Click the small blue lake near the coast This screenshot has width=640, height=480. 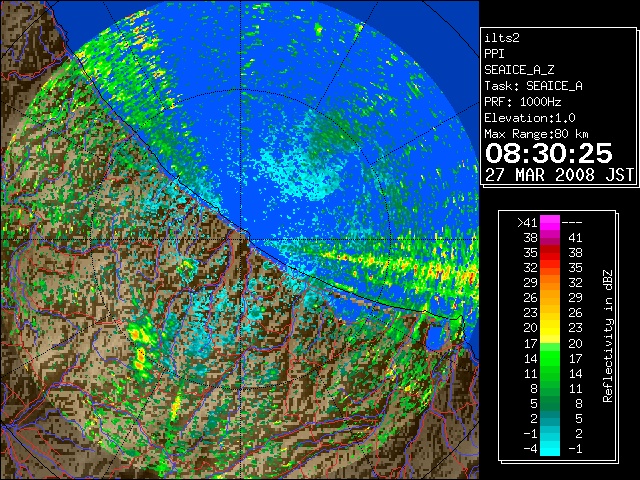(x=436, y=338)
